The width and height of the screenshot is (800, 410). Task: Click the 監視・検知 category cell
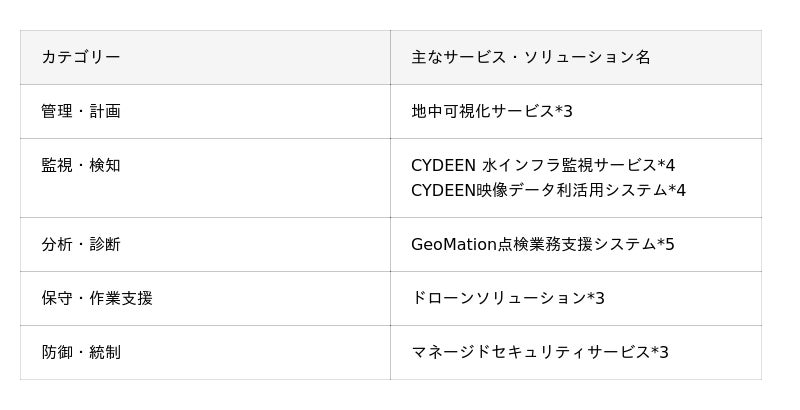pyautogui.click(x=80, y=165)
